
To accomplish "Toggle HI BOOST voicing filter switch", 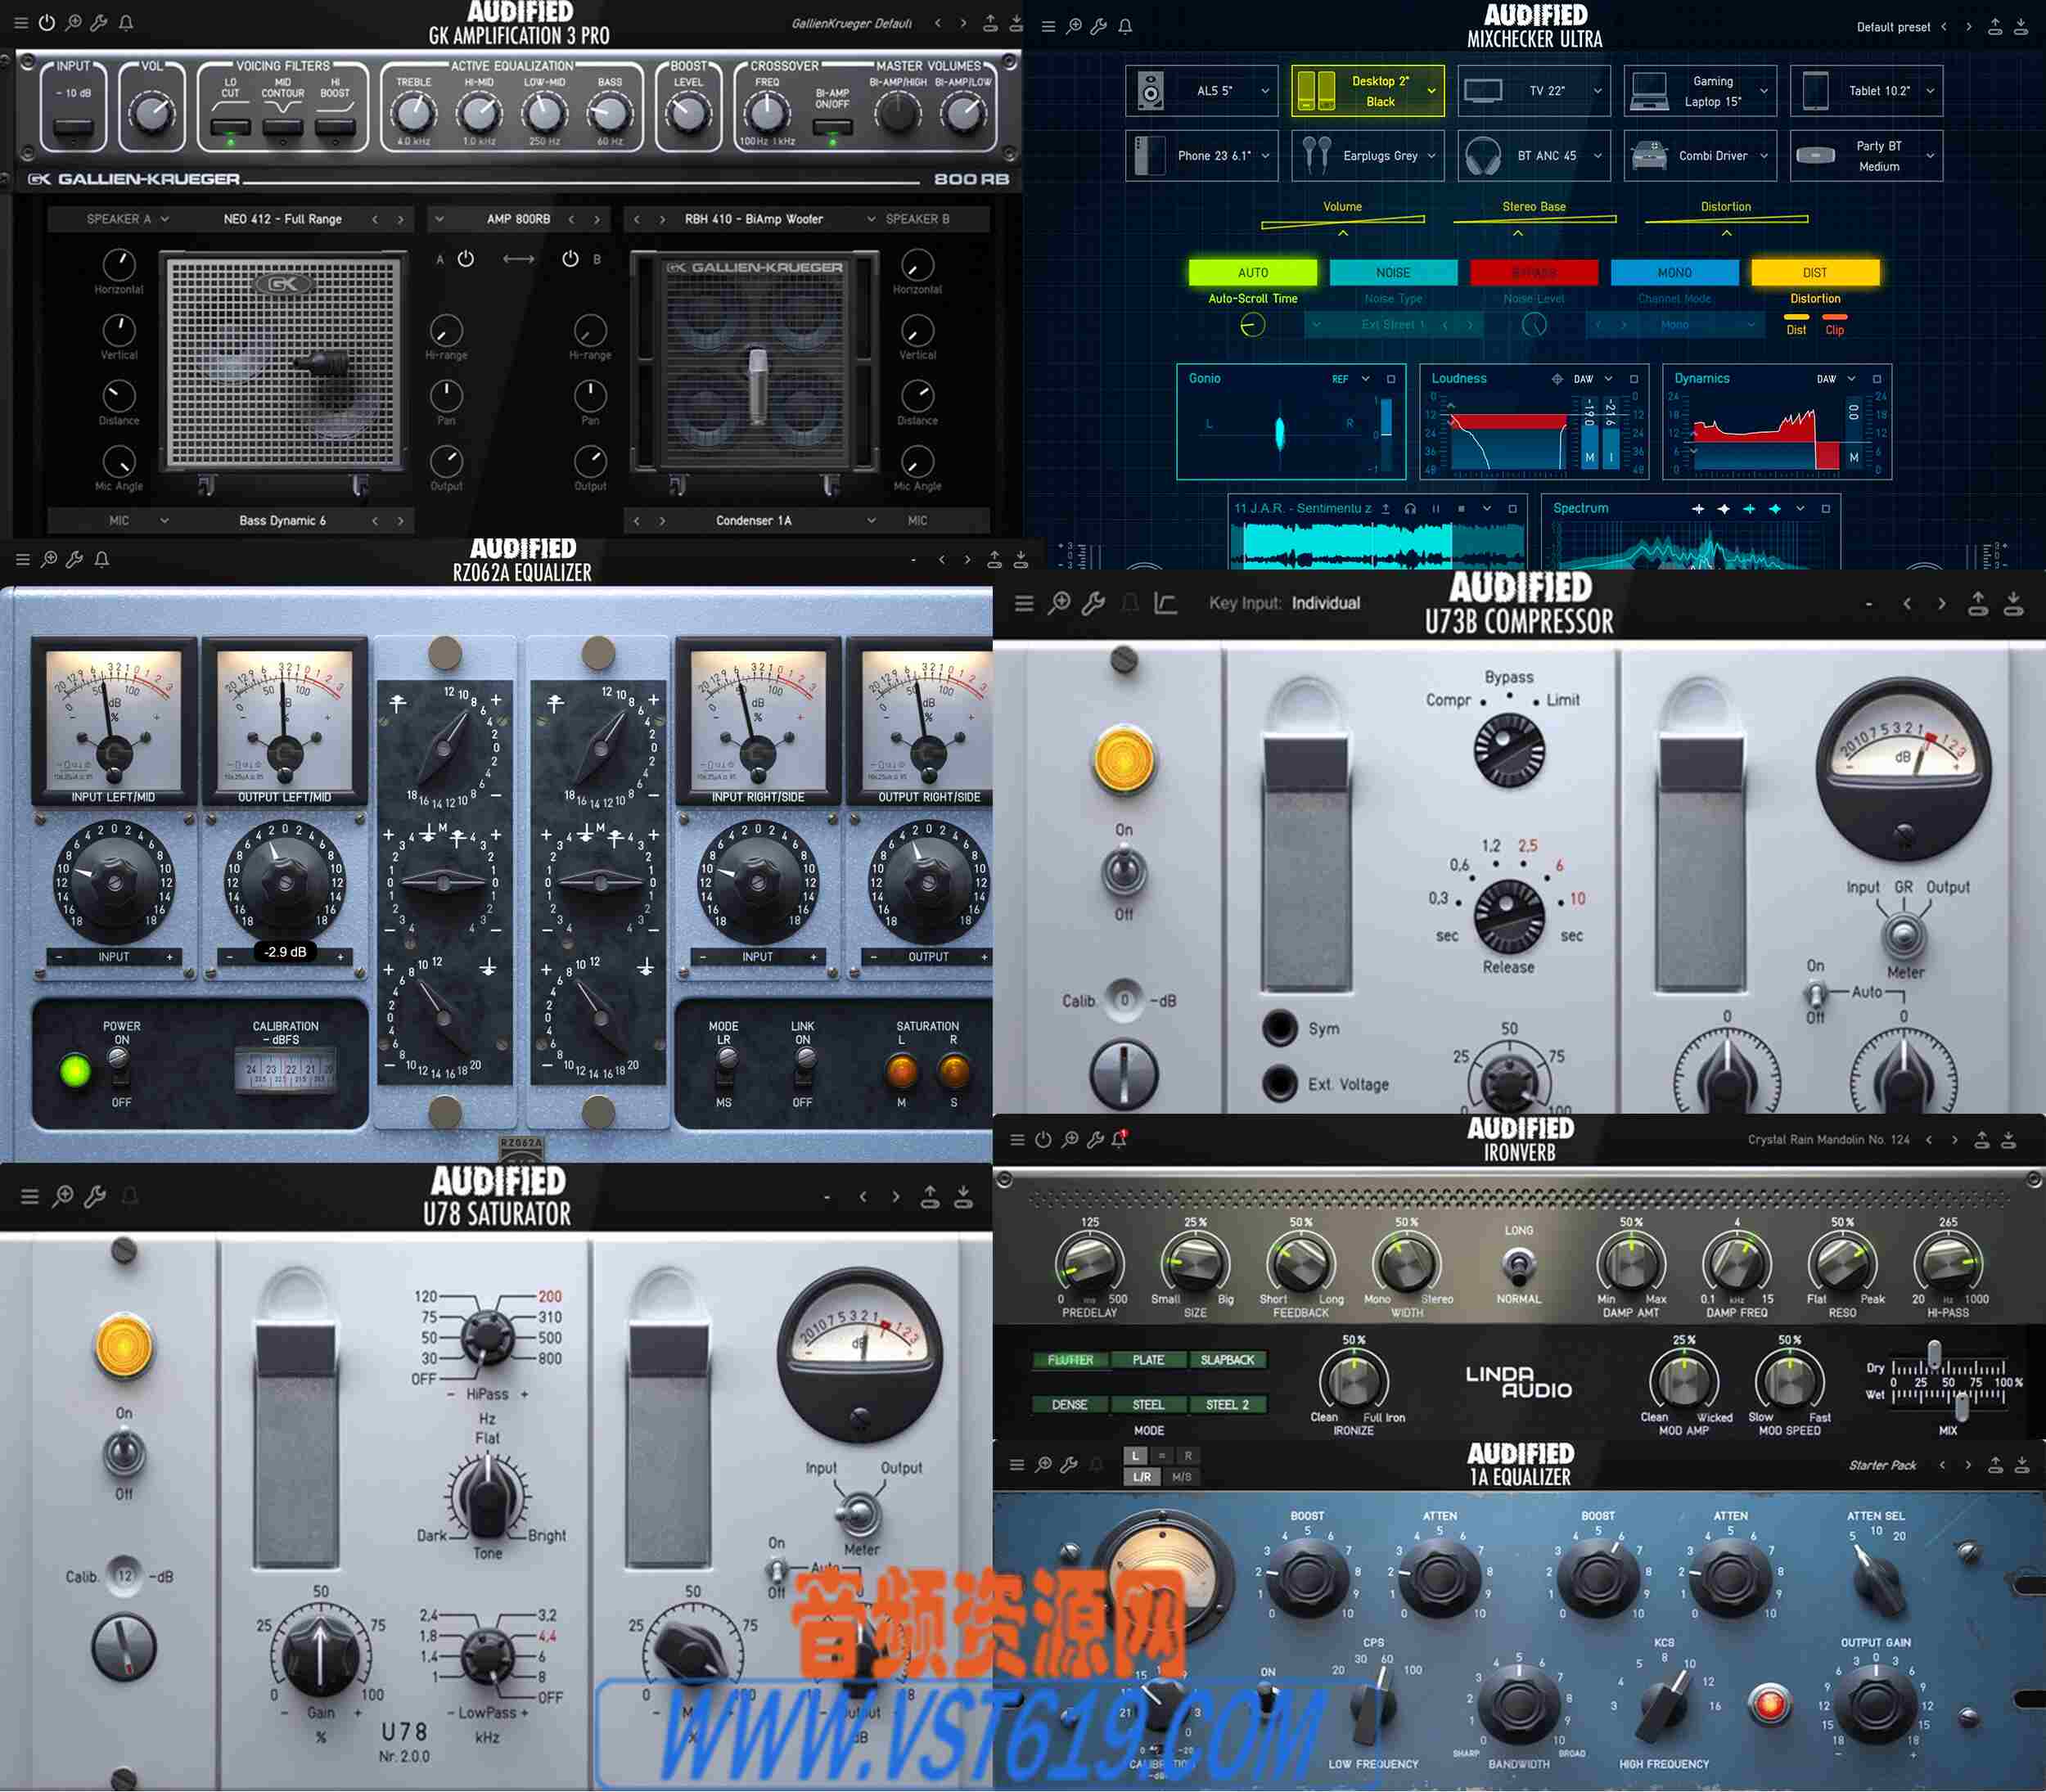I will click(335, 128).
